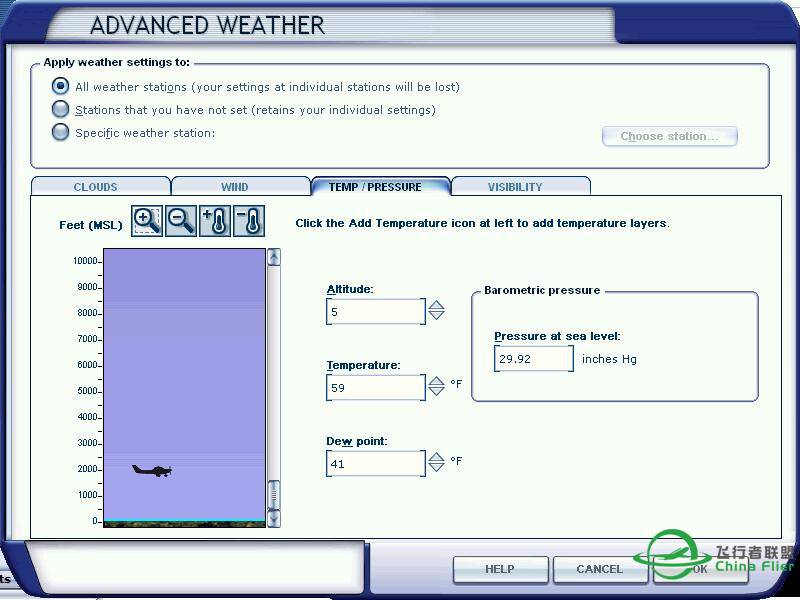
Task: Click the altitude chart scrollbar up arrow
Action: [274, 257]
